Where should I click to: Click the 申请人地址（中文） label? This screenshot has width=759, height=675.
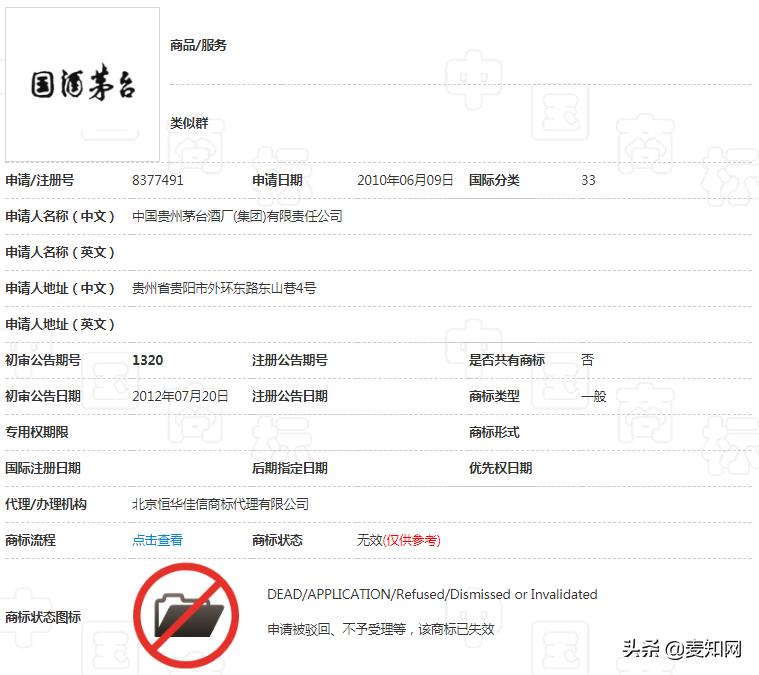[60, 288]
